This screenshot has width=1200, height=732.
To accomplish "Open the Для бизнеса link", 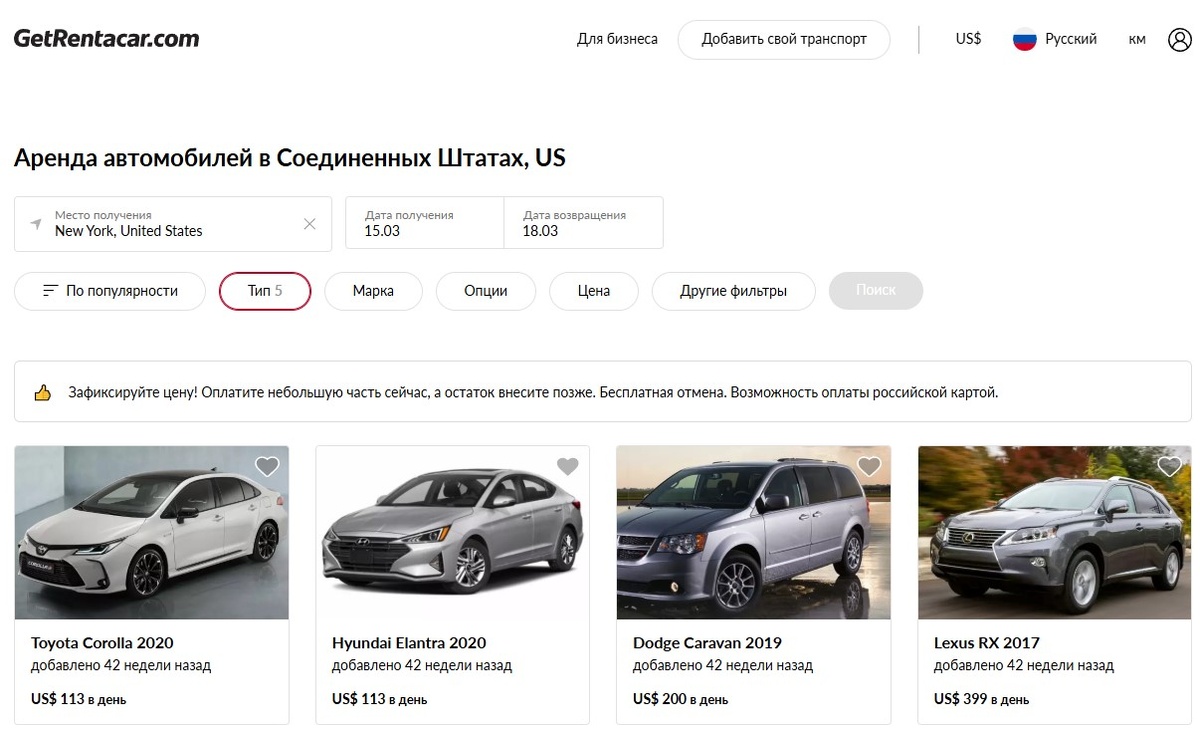I will (x=617, y=39).
